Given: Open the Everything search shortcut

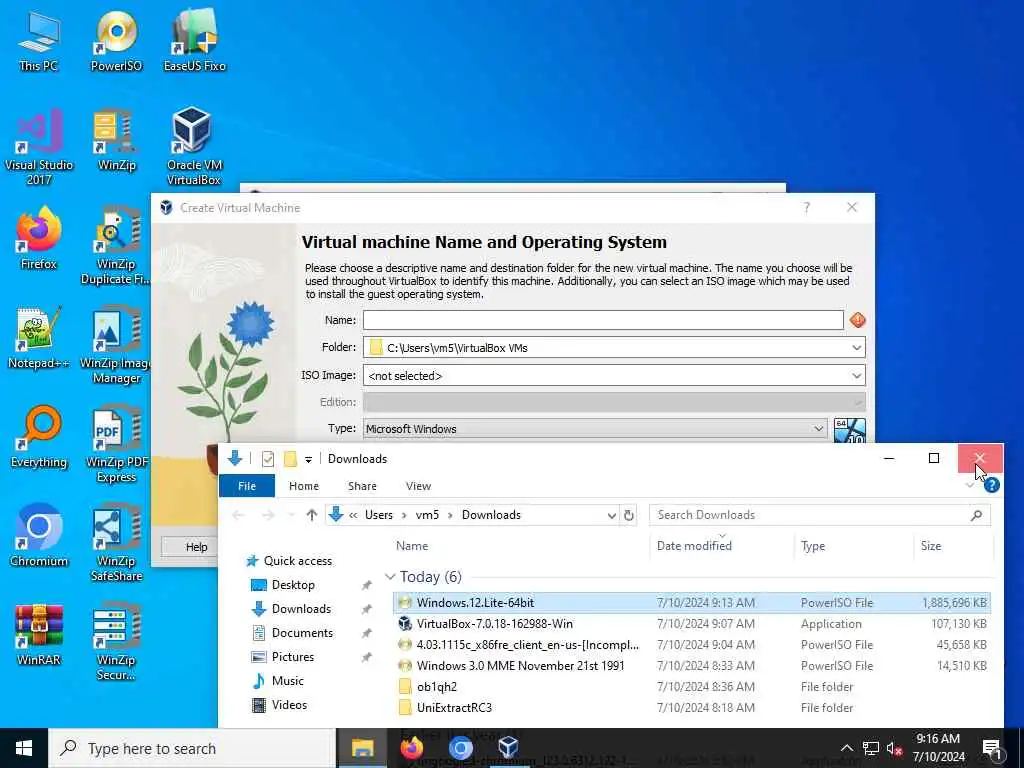Looking at the screenshot, I should (39, 438).
